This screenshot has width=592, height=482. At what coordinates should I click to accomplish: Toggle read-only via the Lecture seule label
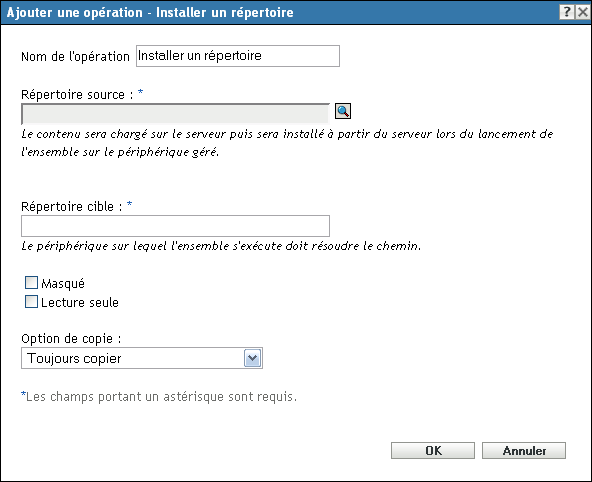click(80, 303)
